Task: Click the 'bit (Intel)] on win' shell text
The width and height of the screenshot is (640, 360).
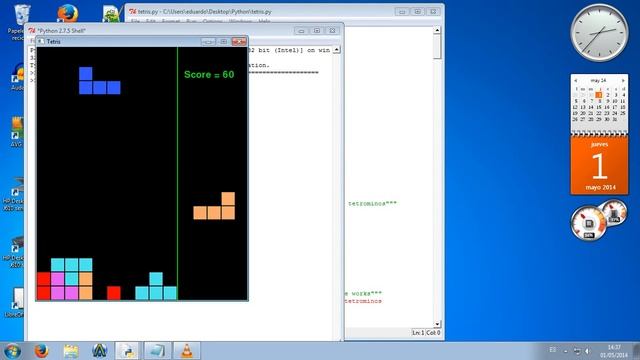Action: point(294,50)
